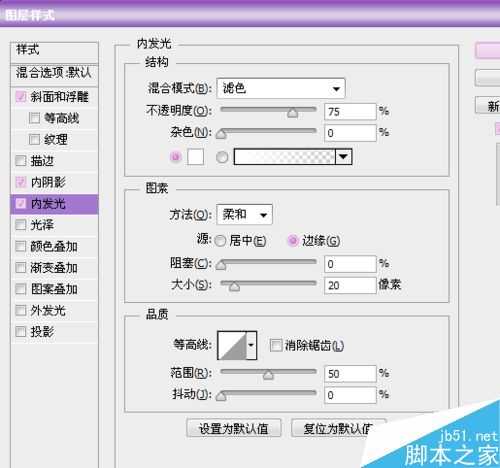The width and height of the screenshot is (500, 468).
Task: Click the 范围 value field showing 50
Action: [x=350, y=374]
